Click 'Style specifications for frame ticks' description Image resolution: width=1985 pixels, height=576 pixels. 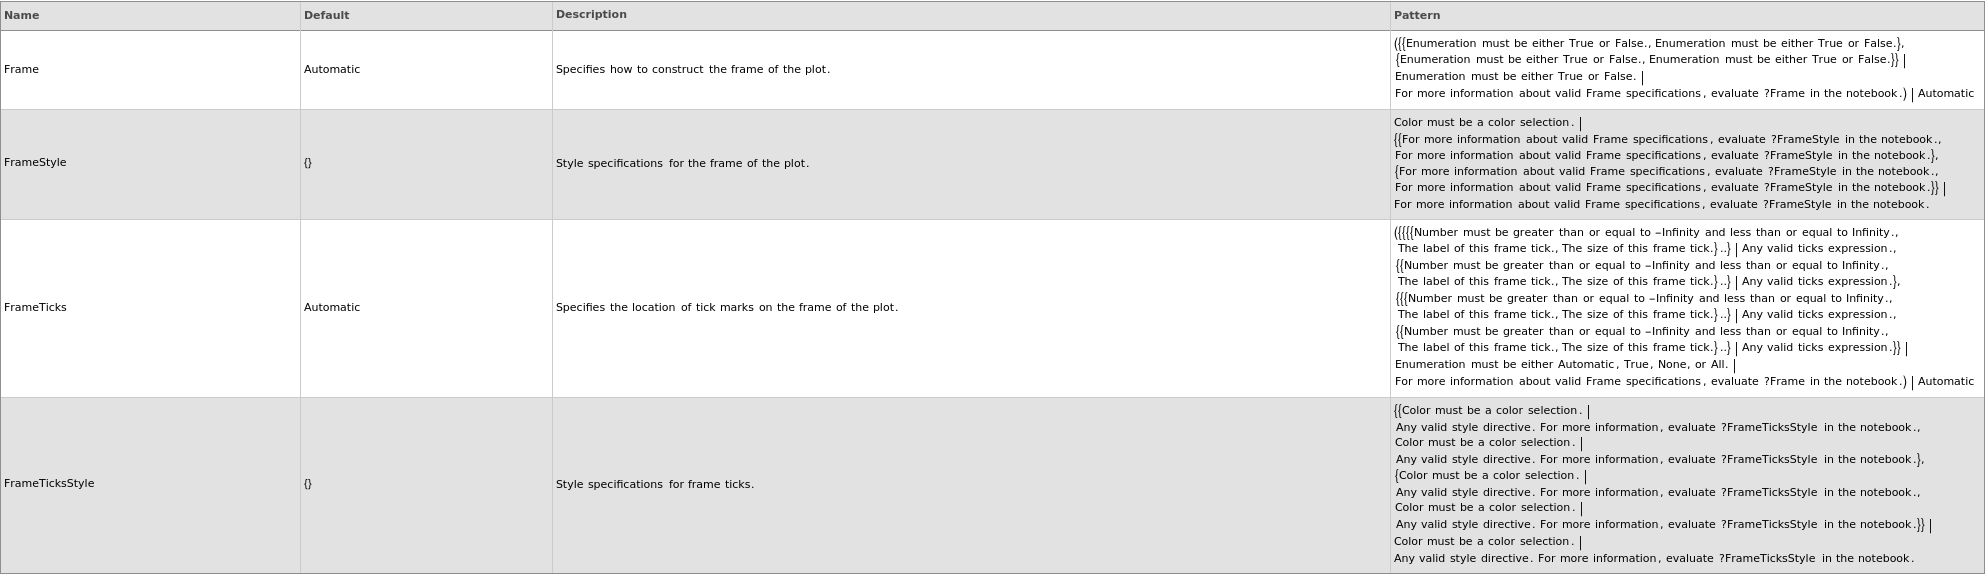(x=655, y=485)
